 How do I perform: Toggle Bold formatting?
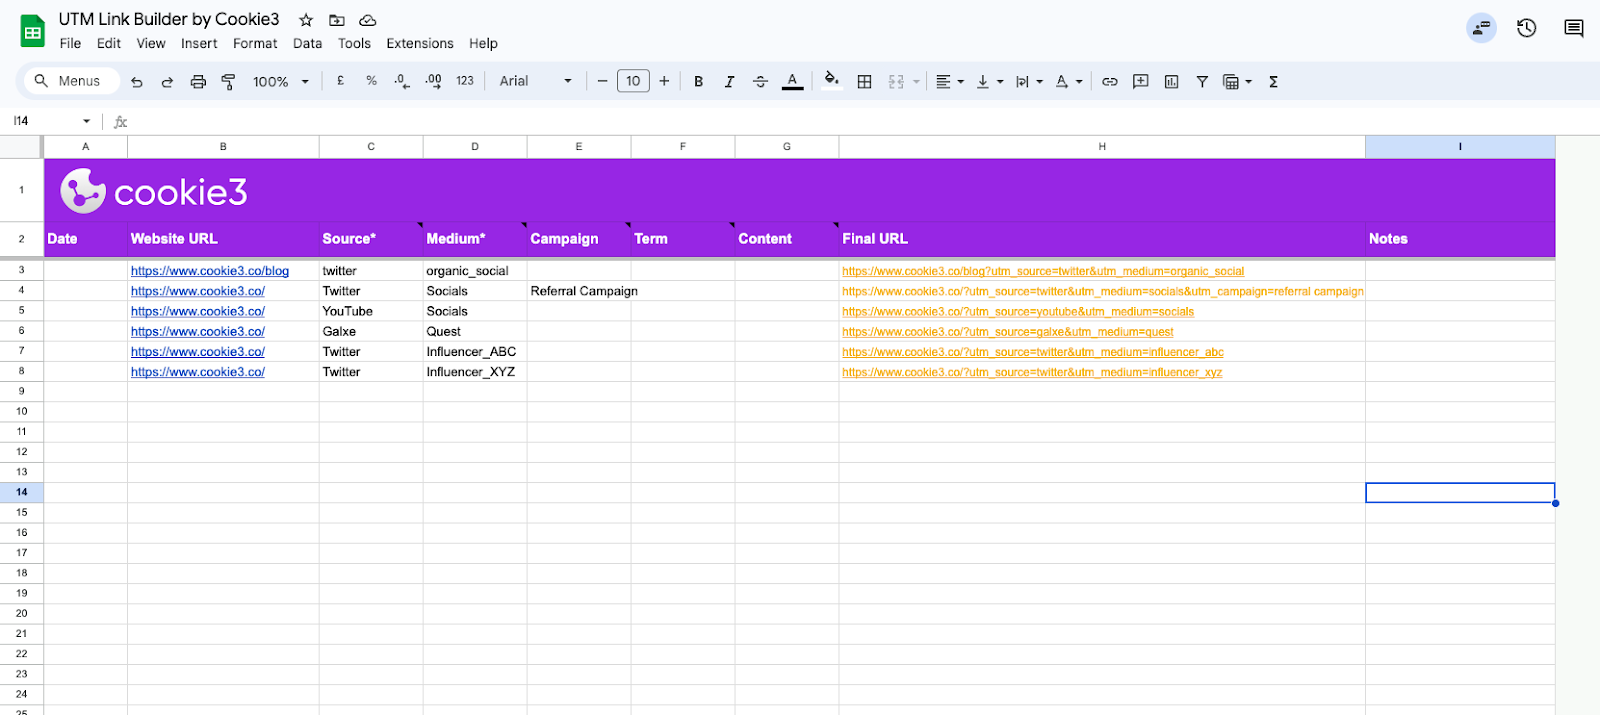[698, 82]
